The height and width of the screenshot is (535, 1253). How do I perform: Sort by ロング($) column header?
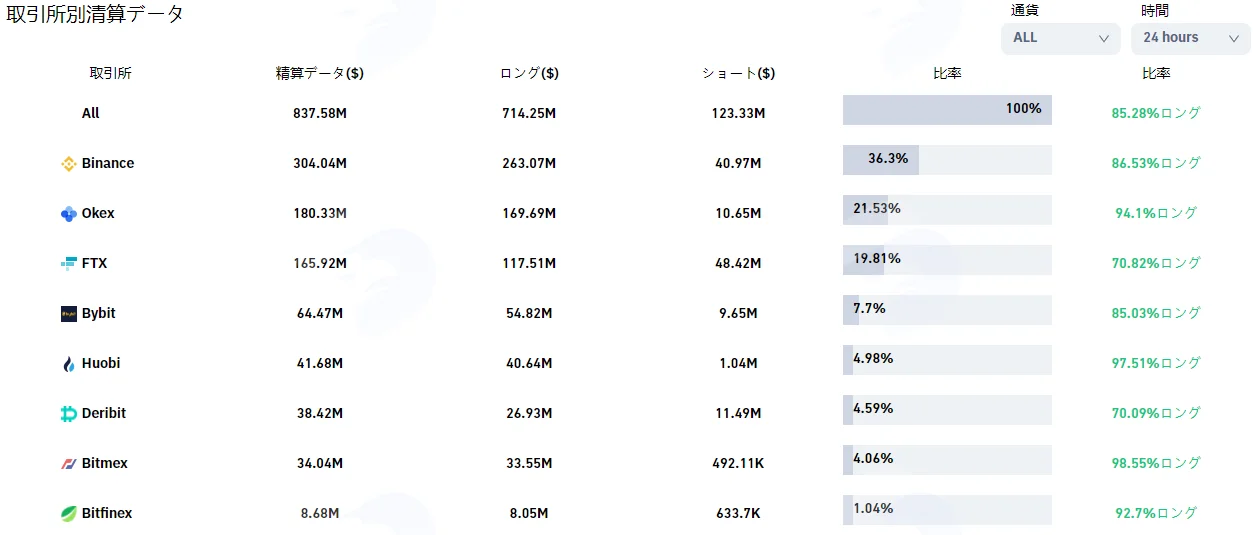click(529, 73)
